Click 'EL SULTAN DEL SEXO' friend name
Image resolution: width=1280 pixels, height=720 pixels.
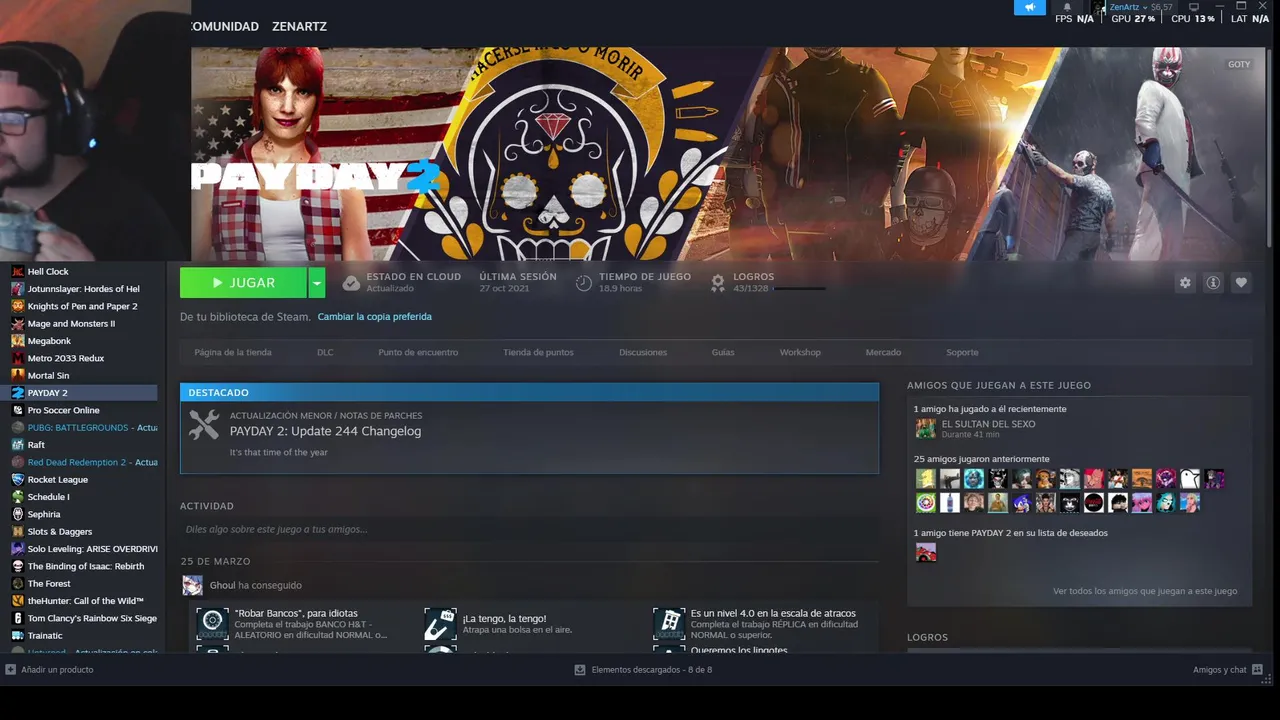[x=988, y=424]
